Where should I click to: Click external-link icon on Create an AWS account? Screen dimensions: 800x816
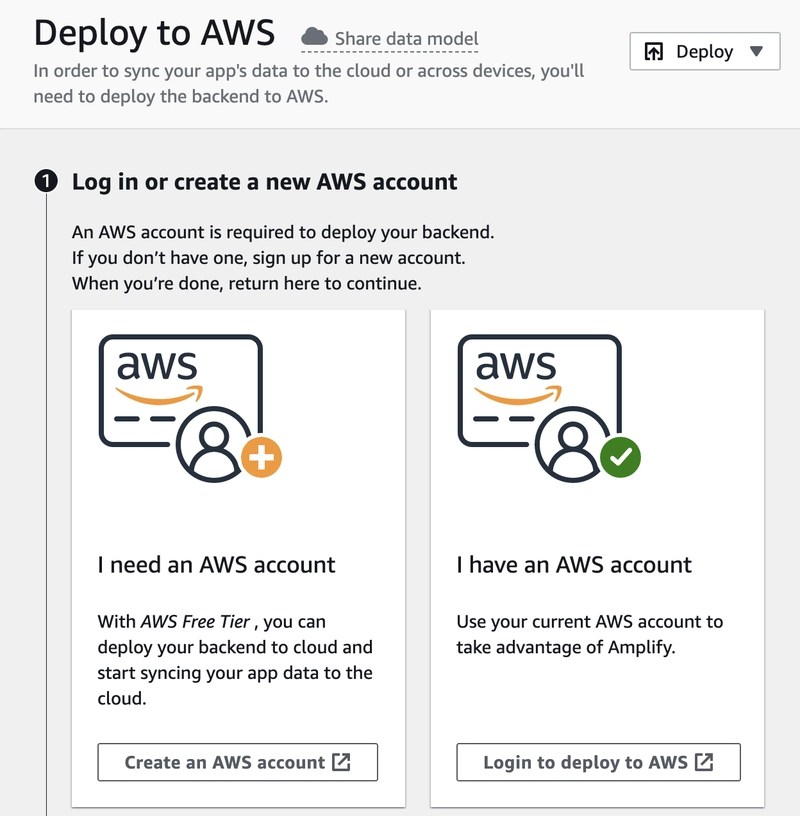pyautogui.click(x=341, y=762)
